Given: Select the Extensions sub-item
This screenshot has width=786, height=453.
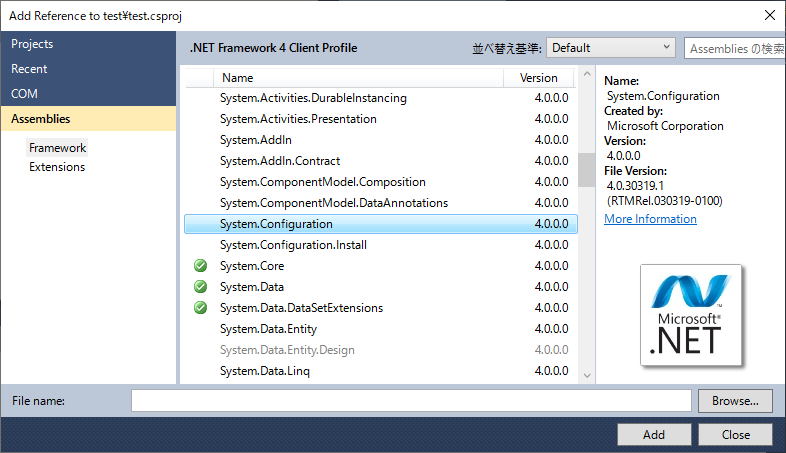Looking at the screenshot, I should click(57, 167).
